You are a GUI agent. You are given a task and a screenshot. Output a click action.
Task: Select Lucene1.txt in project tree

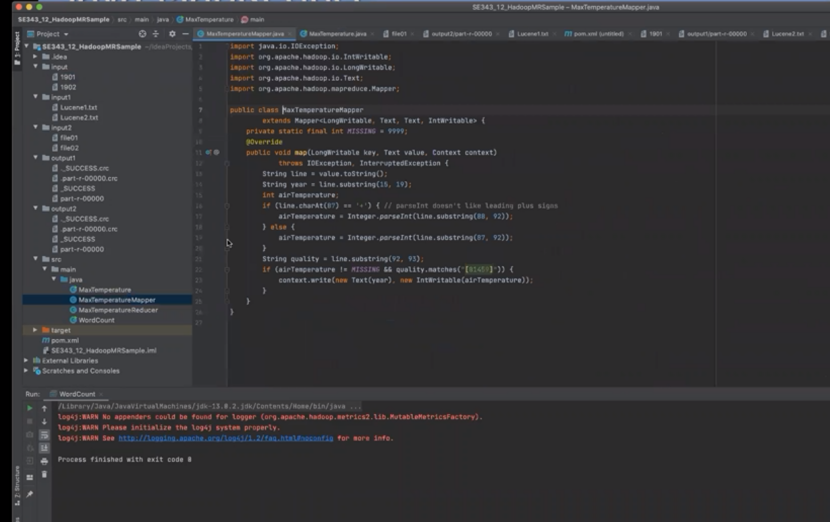click(x=79, y=107)
